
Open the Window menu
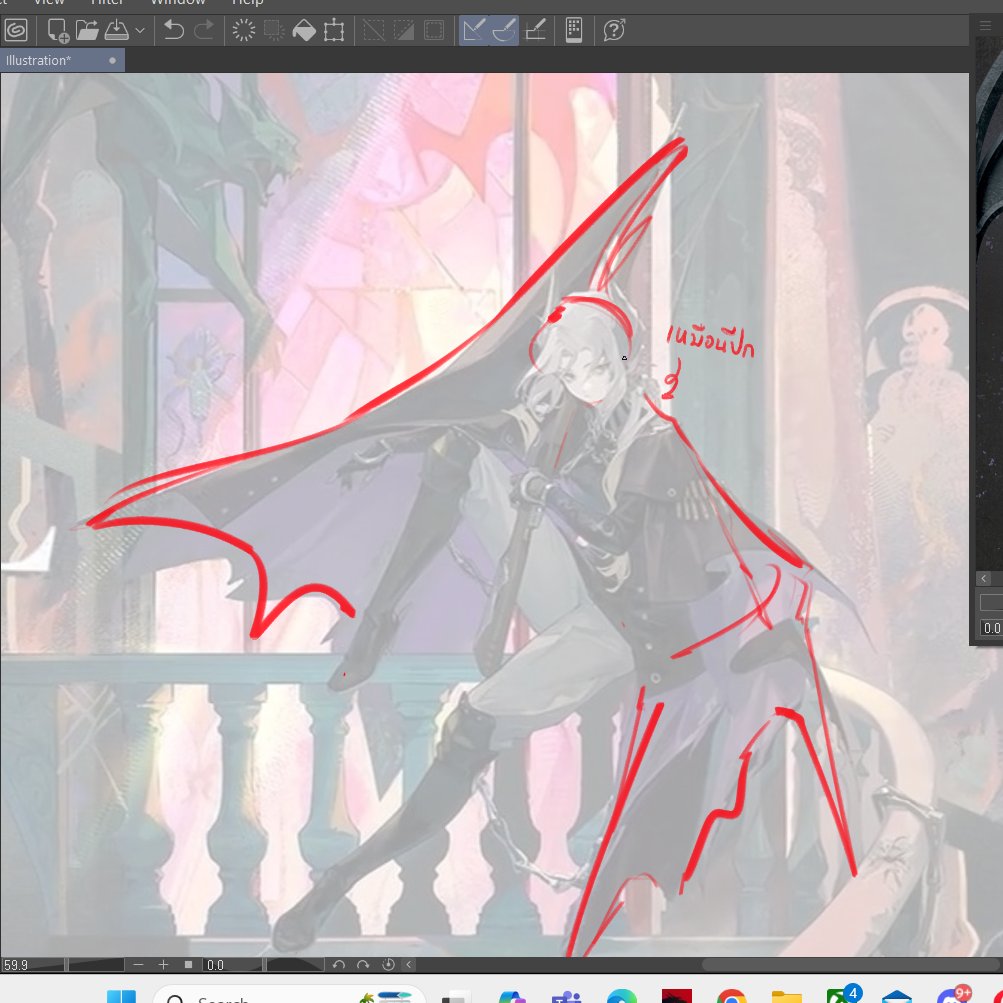pos(178,3)
